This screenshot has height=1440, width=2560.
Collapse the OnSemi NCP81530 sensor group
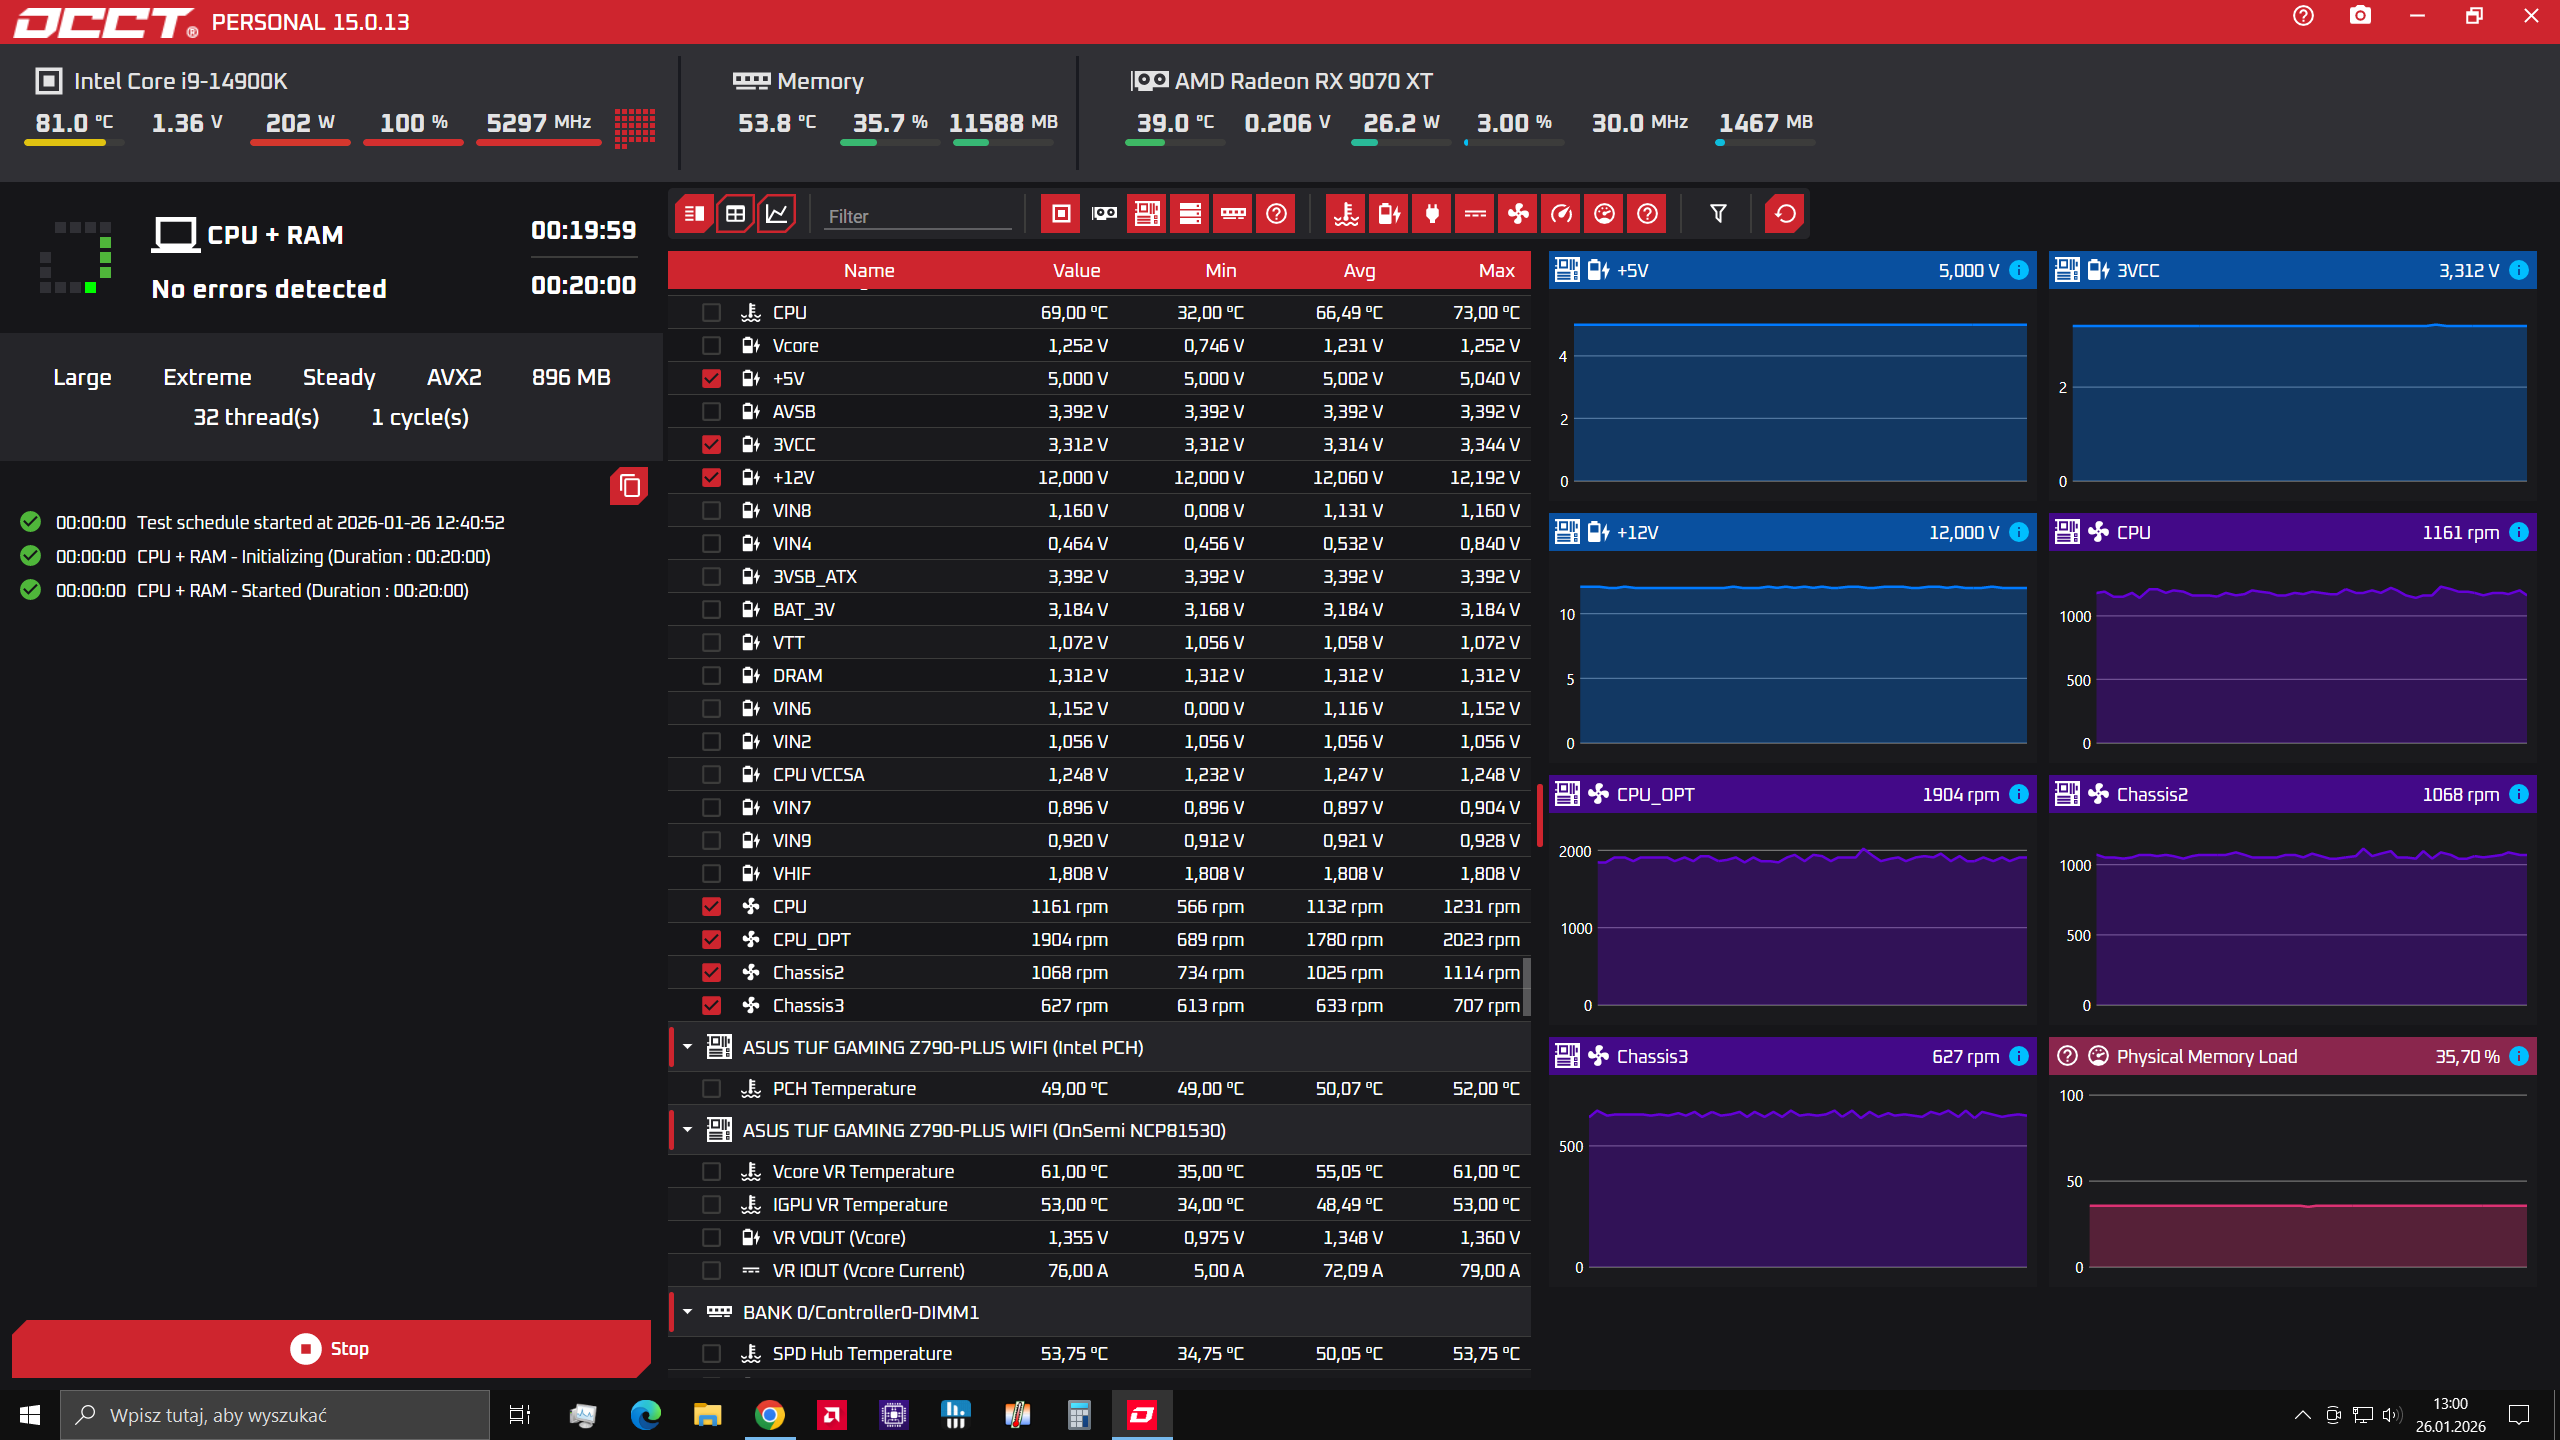pos(688,1130)
